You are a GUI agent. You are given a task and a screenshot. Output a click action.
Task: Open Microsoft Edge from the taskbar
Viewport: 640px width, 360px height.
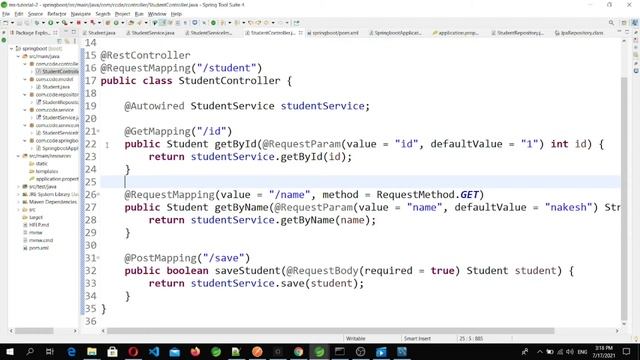coord(71,351)
